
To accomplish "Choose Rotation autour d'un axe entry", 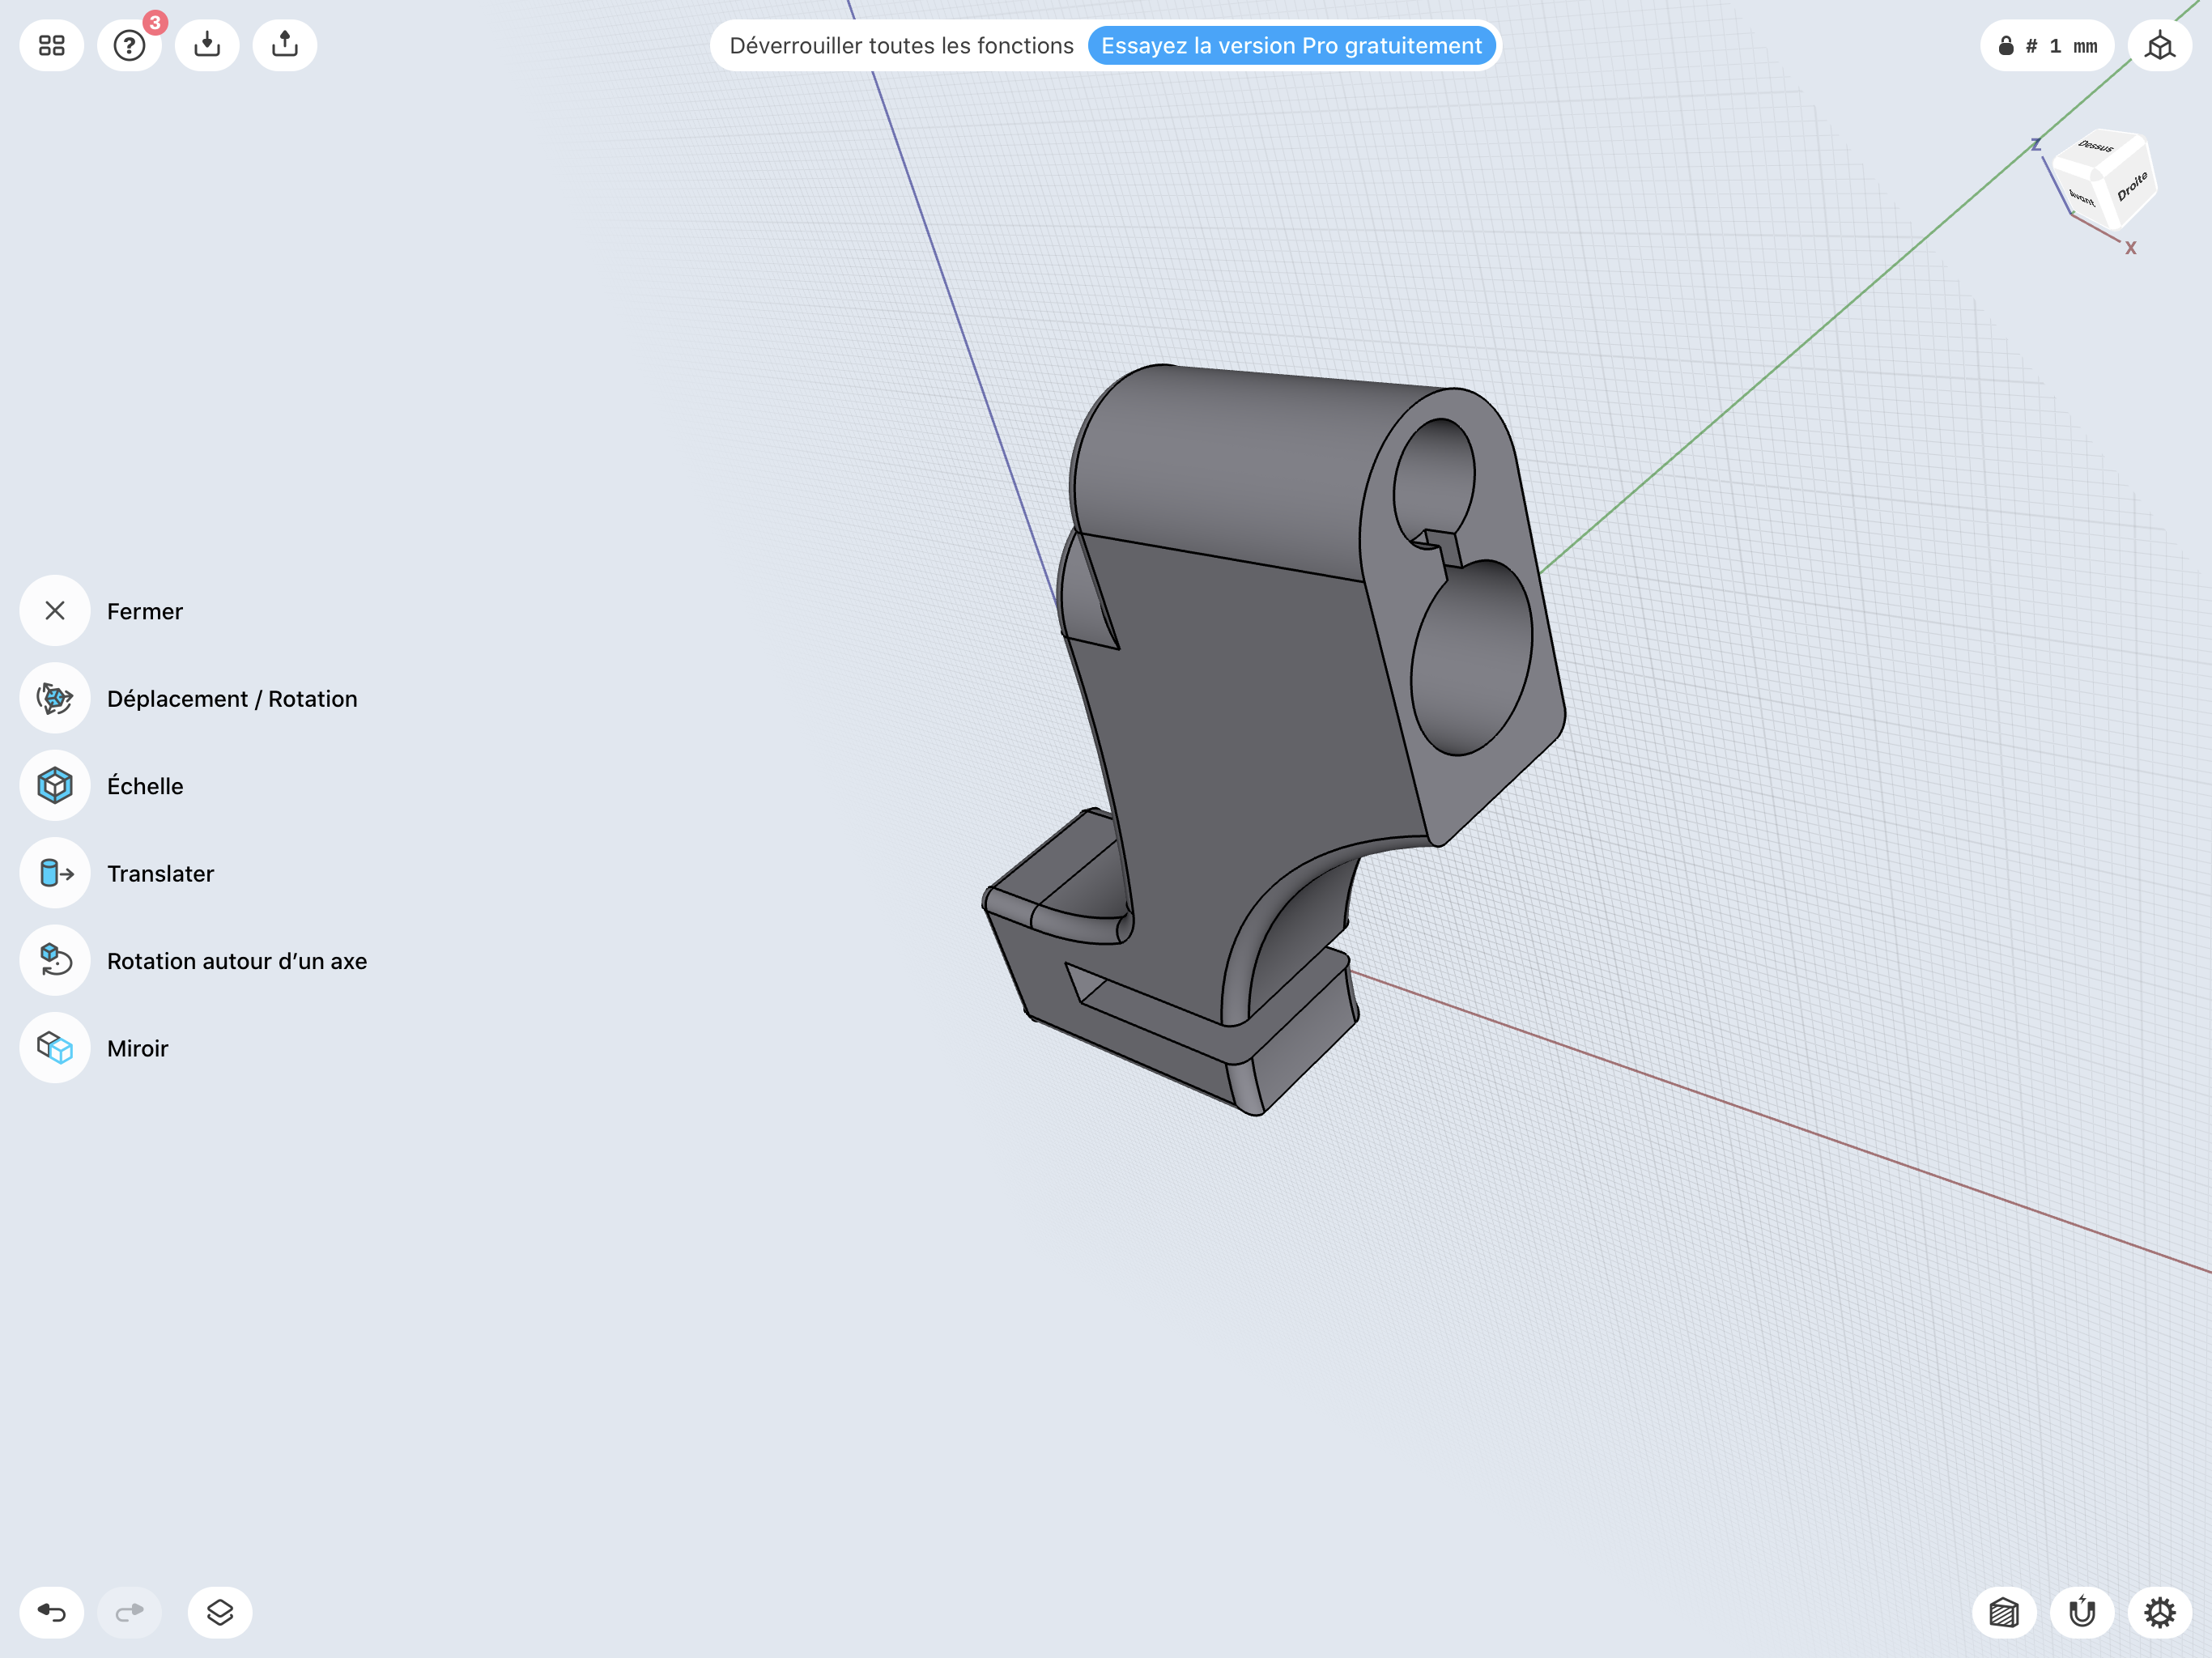I will [237, 961].
